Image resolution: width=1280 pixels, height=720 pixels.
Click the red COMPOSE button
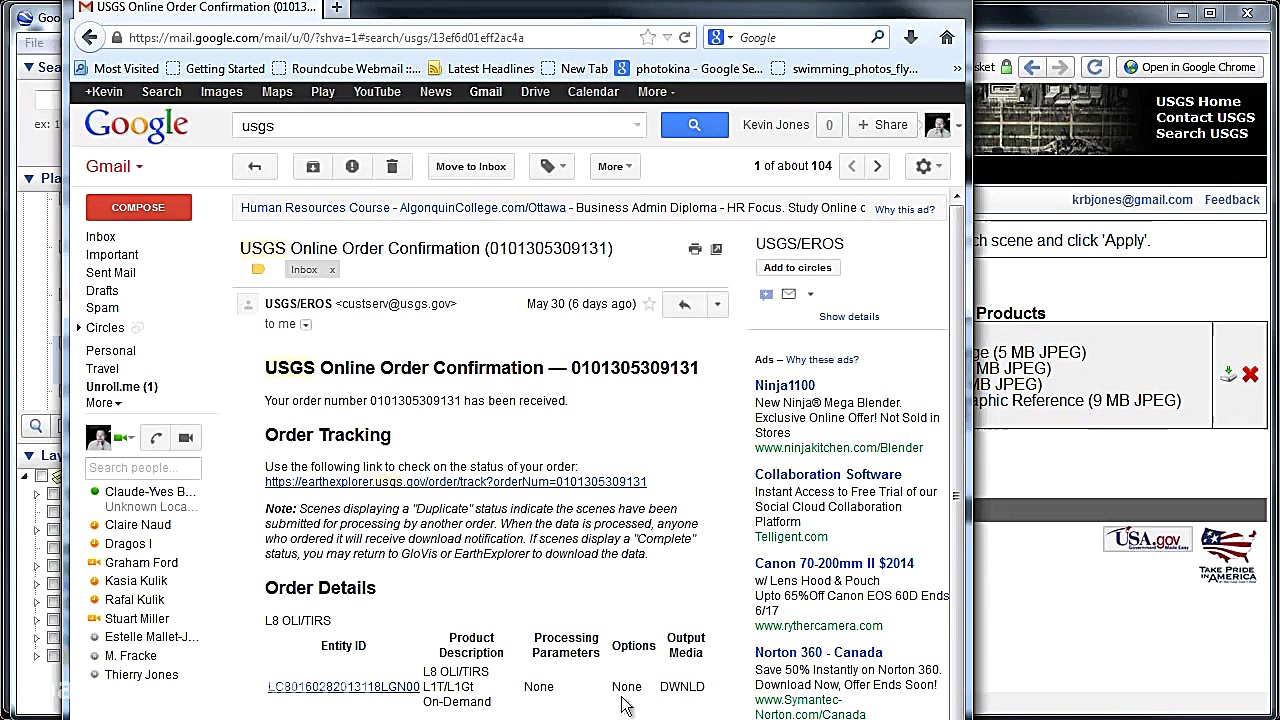138,208
